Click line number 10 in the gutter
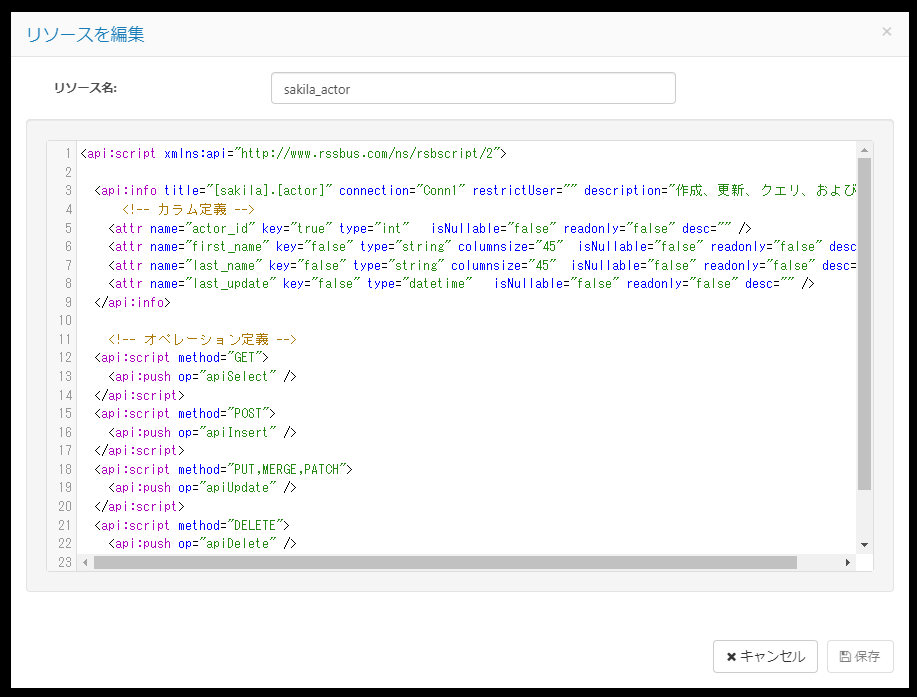Viewport: 917px width, 697px height. click(65, 320)
